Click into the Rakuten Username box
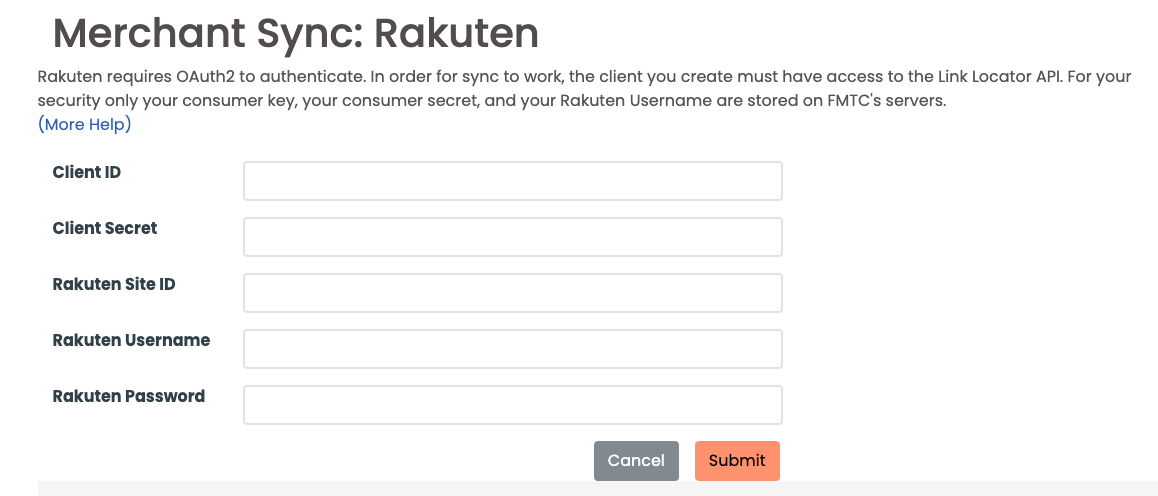The image size is (1158, 496). (512, 349)
